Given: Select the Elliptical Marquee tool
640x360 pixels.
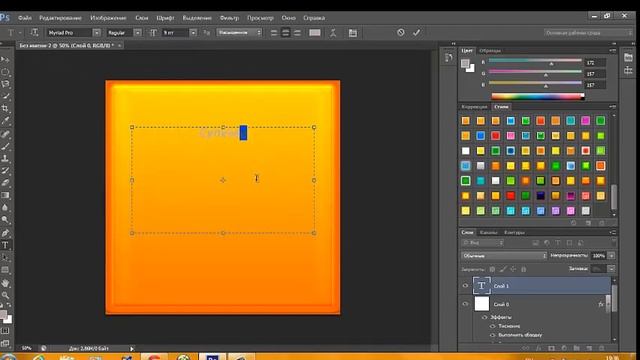Looking at the screenshot, I should pyautogui.click(x=5, y=72).
